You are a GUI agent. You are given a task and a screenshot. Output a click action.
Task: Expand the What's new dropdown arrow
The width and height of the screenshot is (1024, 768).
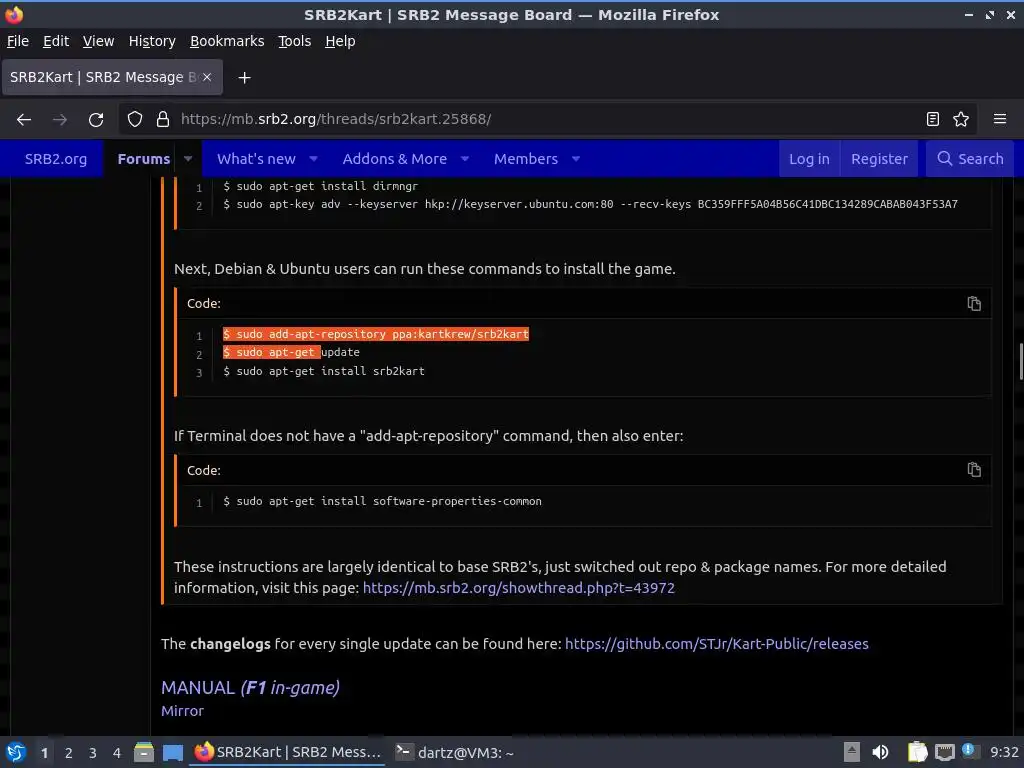pyautogui.click(x=313, y=159)
